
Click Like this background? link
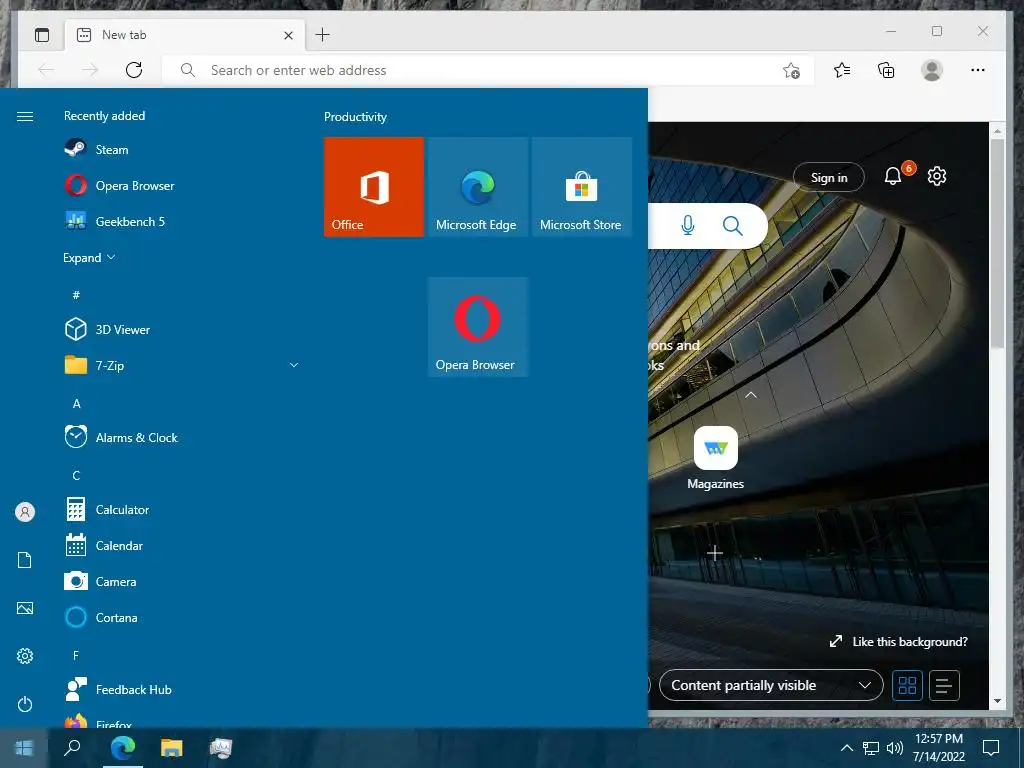(899, 642)
